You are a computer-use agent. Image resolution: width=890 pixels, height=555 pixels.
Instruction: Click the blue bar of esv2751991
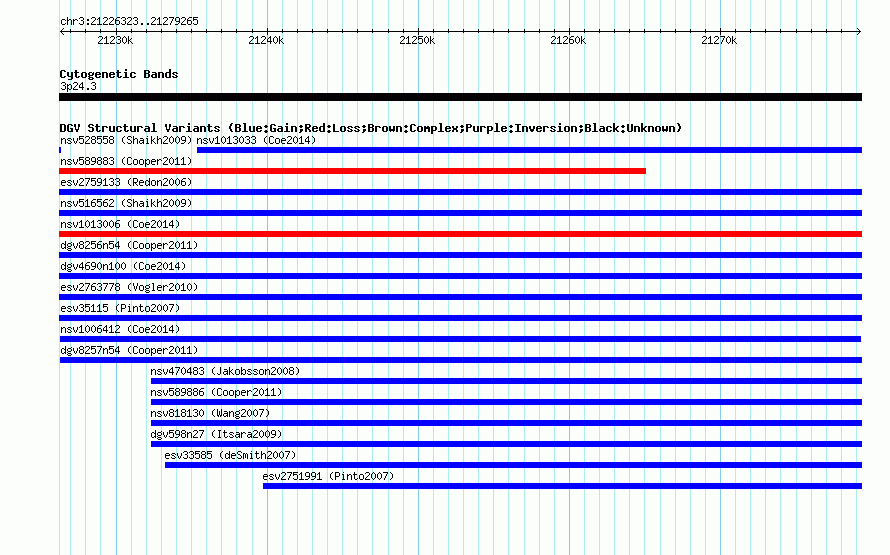click(562, 486)
